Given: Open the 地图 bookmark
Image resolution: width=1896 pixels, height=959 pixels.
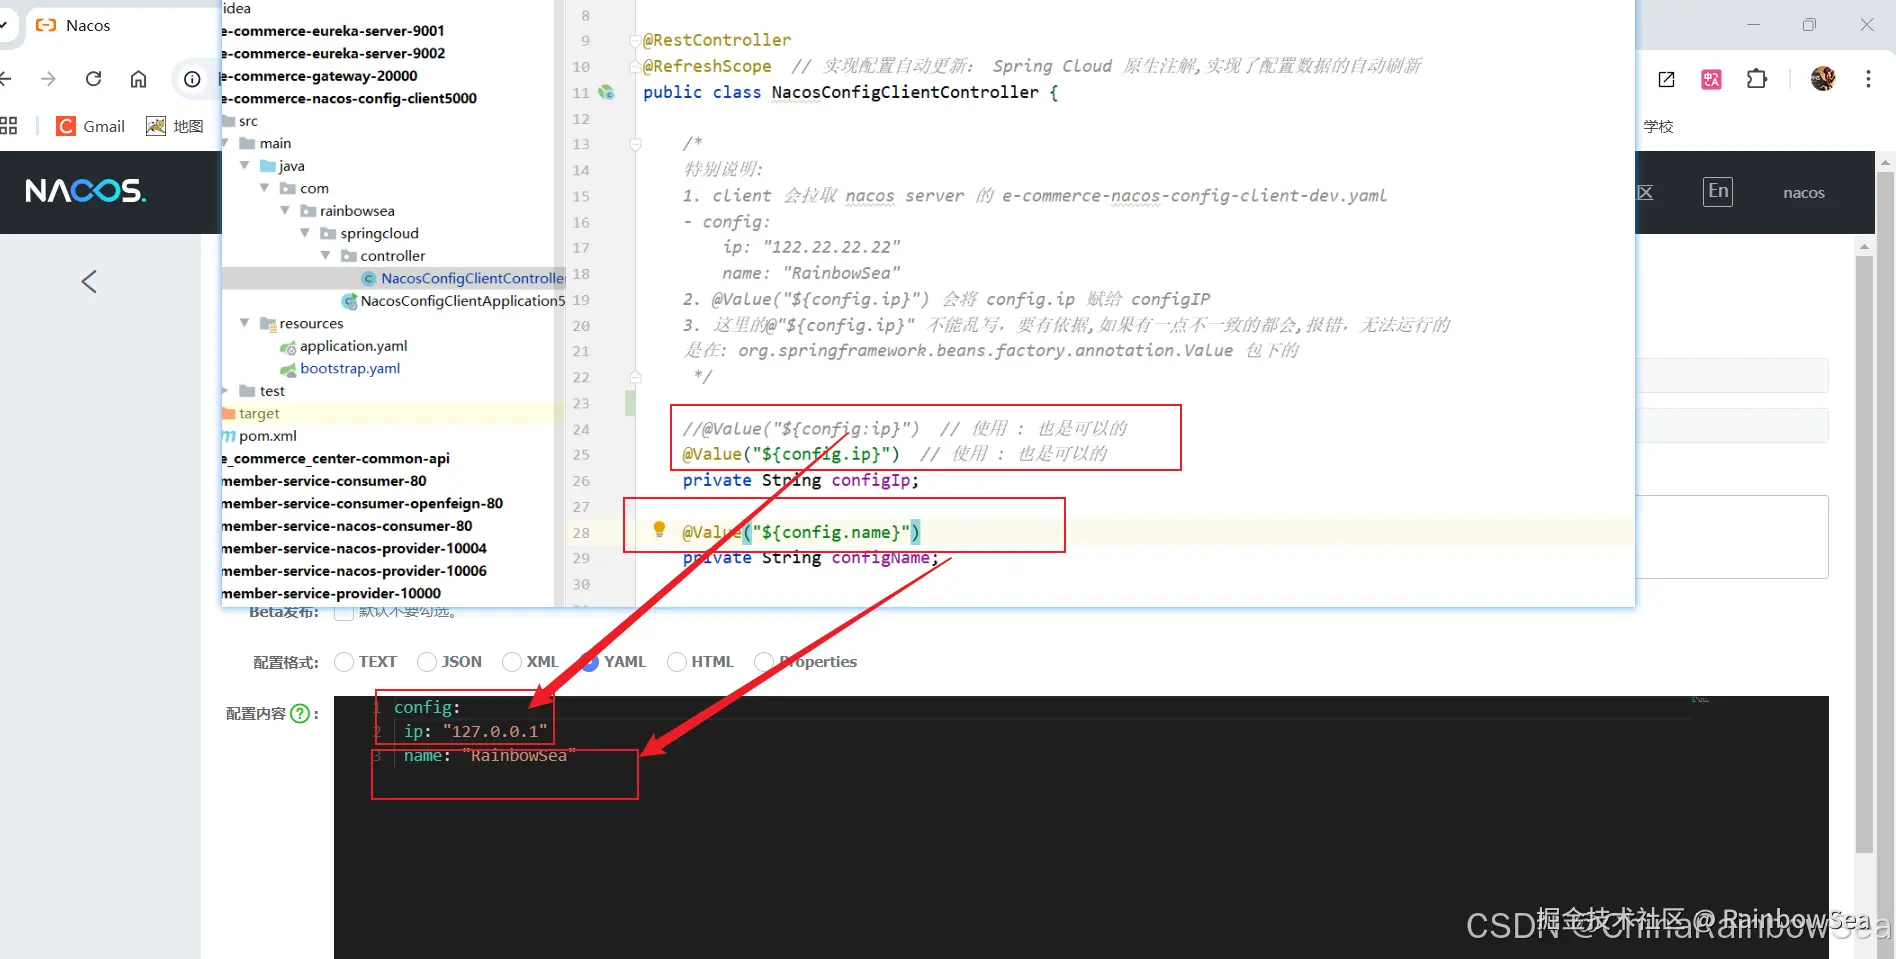Looking at the screenshot, I should 175,126.
